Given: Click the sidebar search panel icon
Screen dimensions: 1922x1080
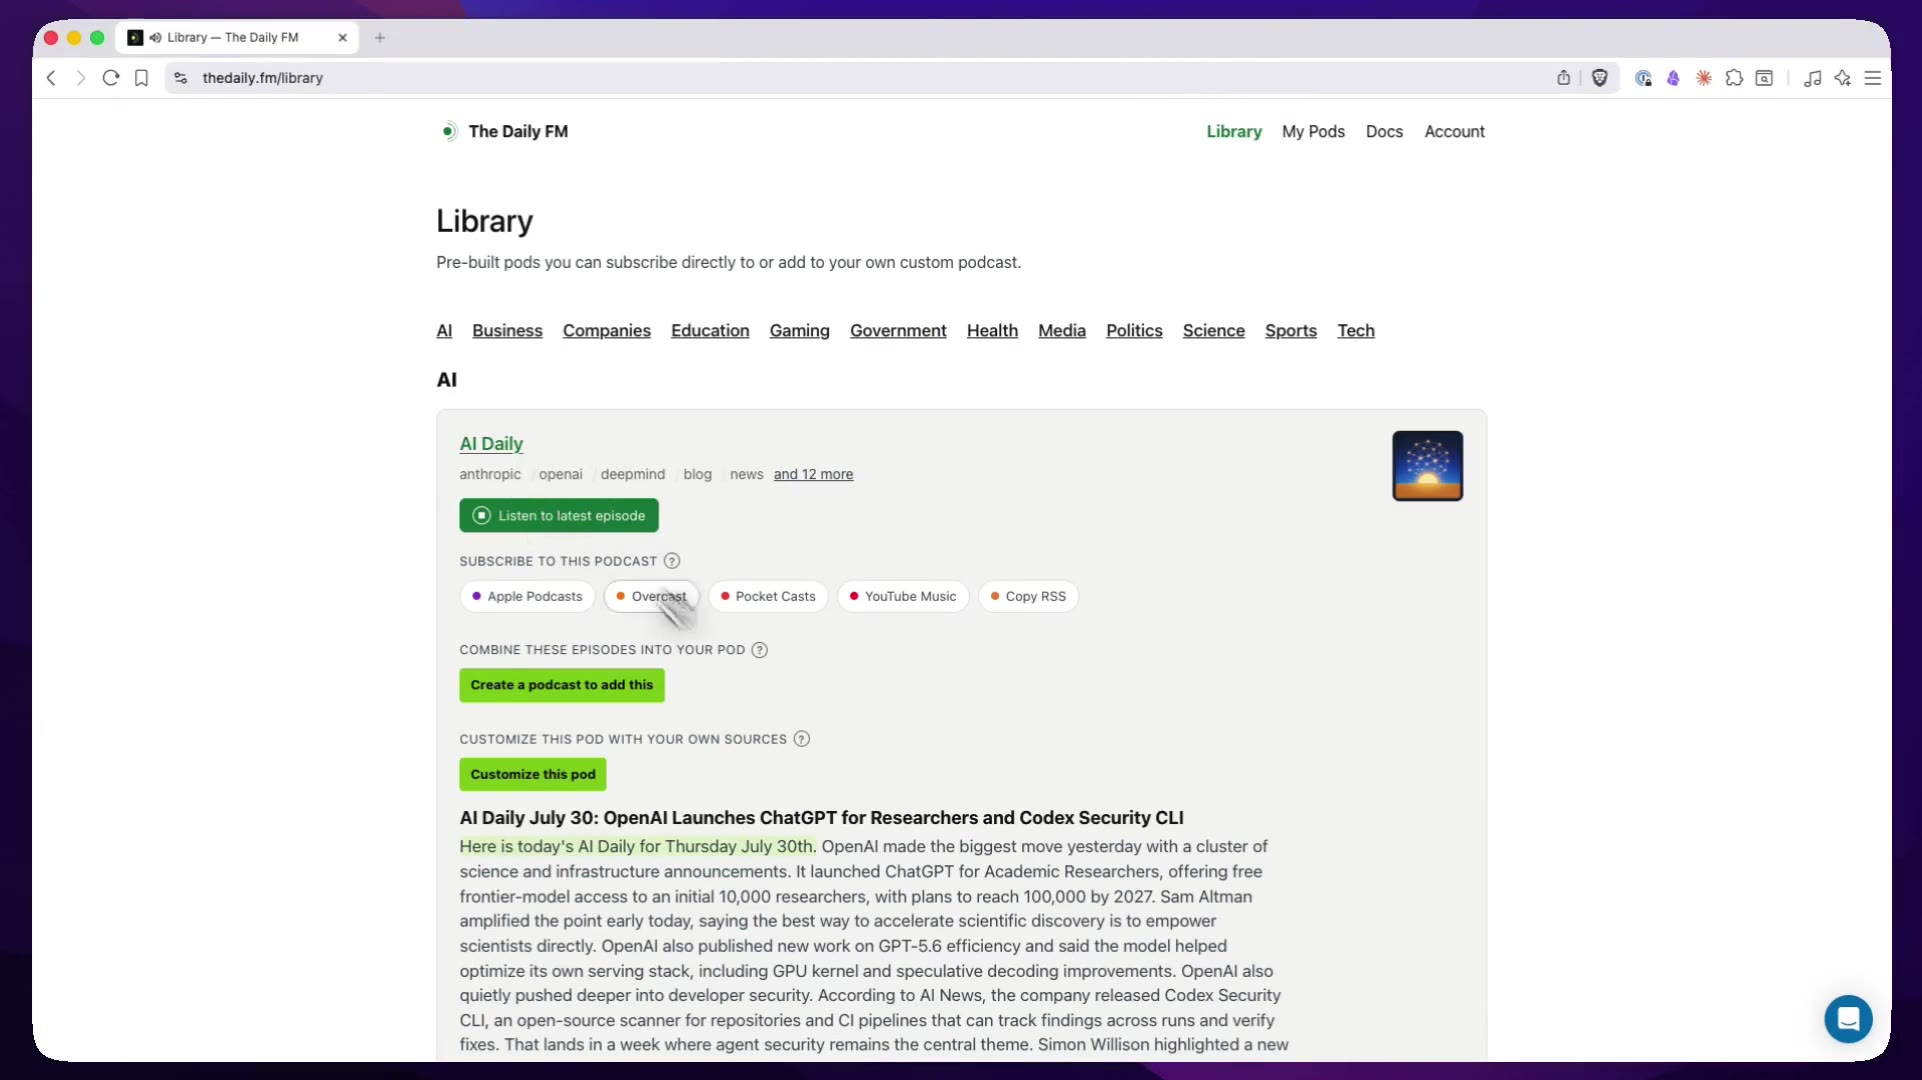Looking at the screenshot, I should pos(1765,78).
